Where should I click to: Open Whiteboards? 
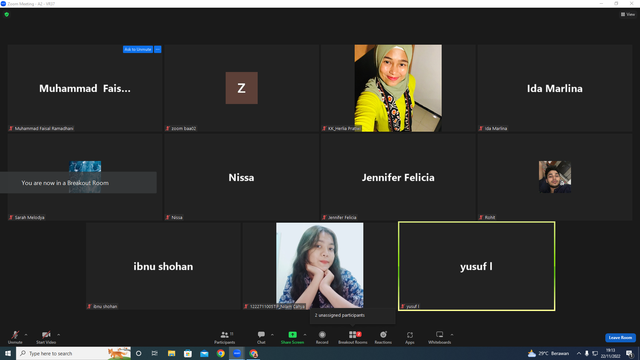(440, 337)
